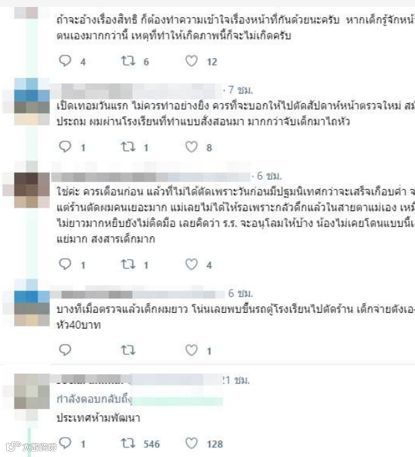The height and width of the screenshot is (457, 415).
Task: Retweet the tweet showing 6 retweets
Action: point(128,61)
